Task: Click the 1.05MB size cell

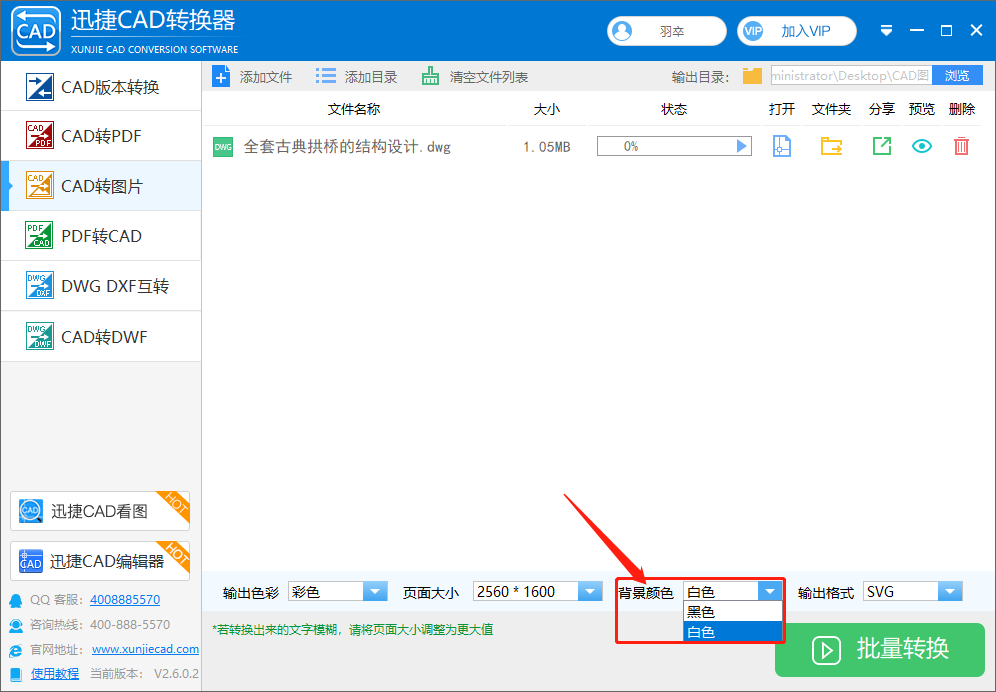Action: pyautogui.click(x=546, y=147)
